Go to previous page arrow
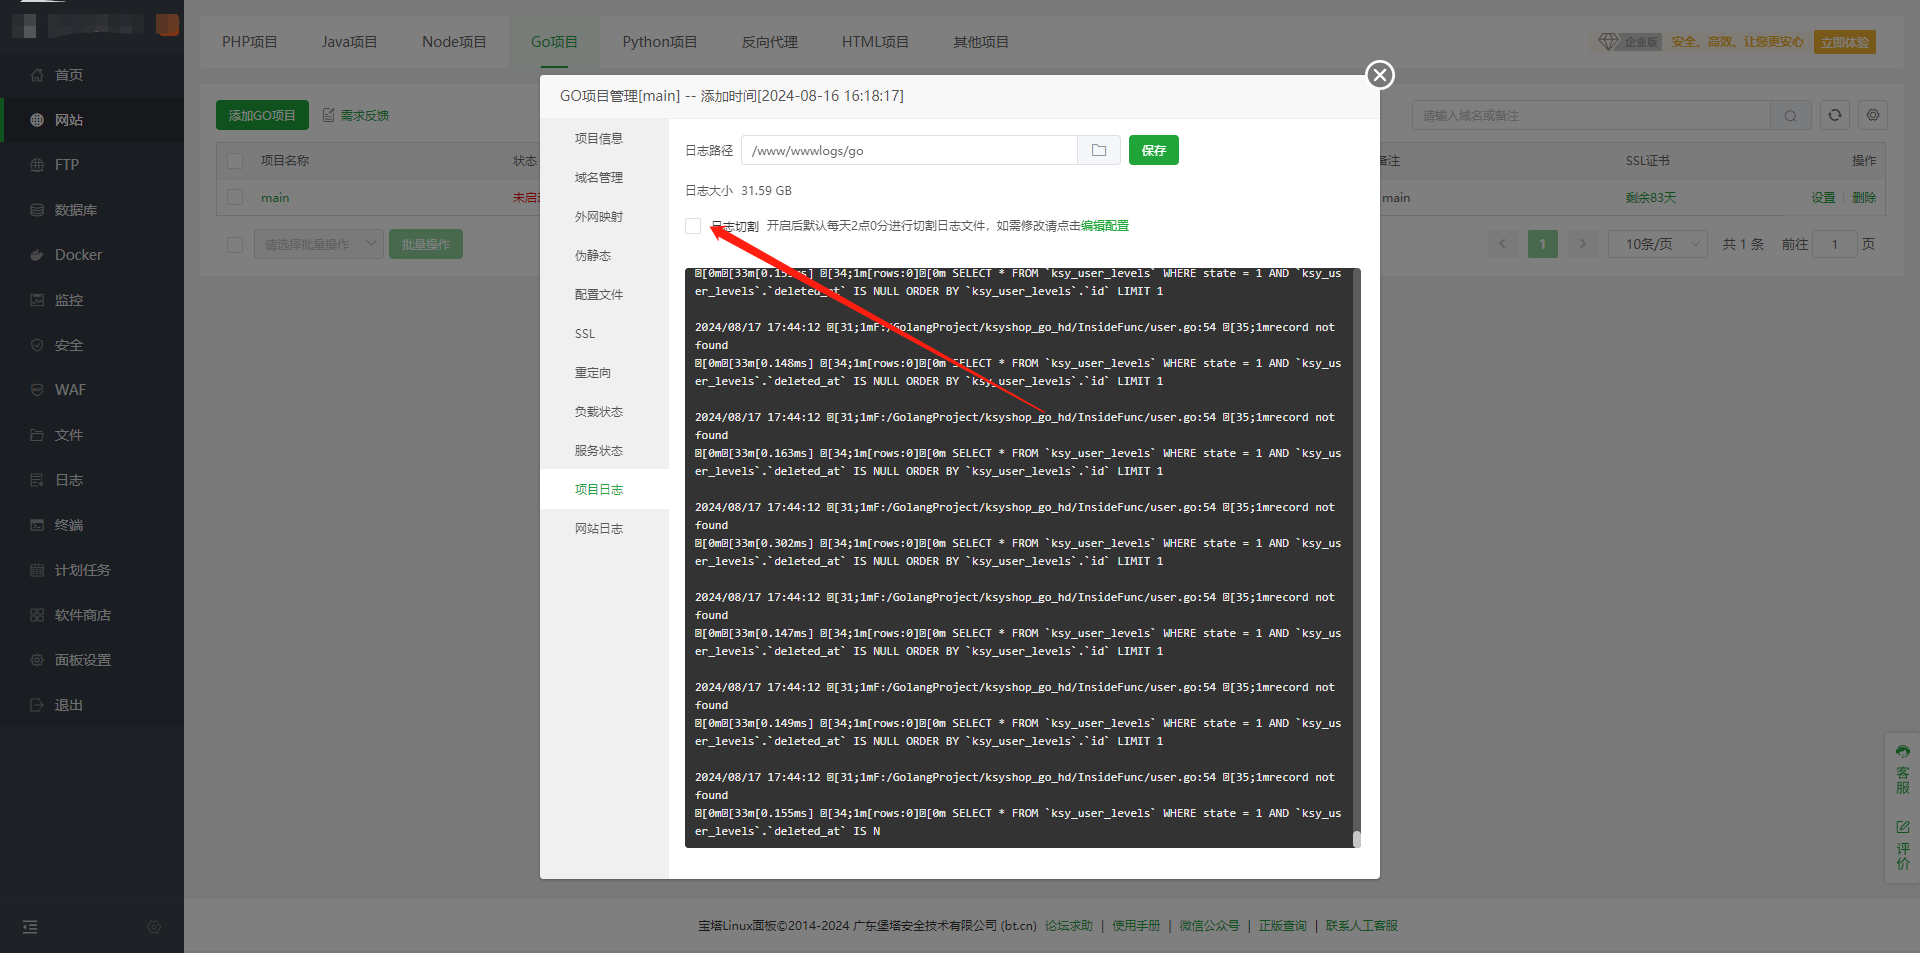The image size is (1920, 953). [x=1502, y=244]
